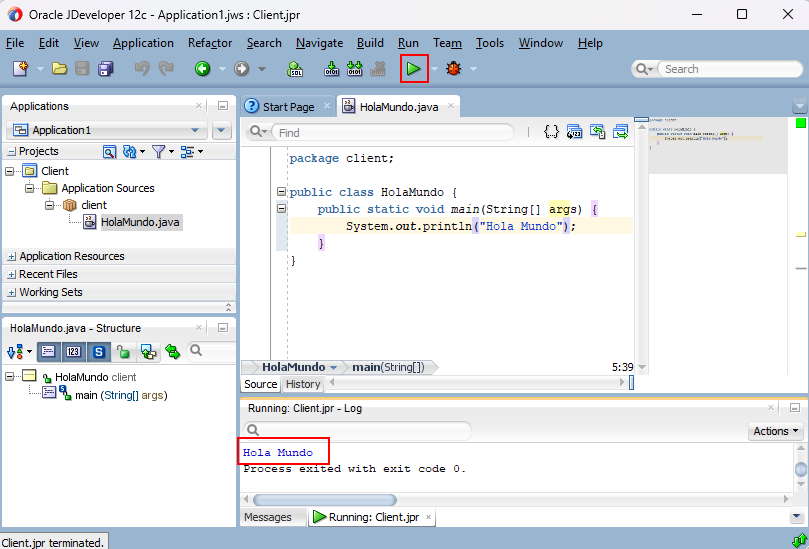This screenshot has height=549, width=809.
Task: Toggle show inherited members in Structure
Action: 149,352
